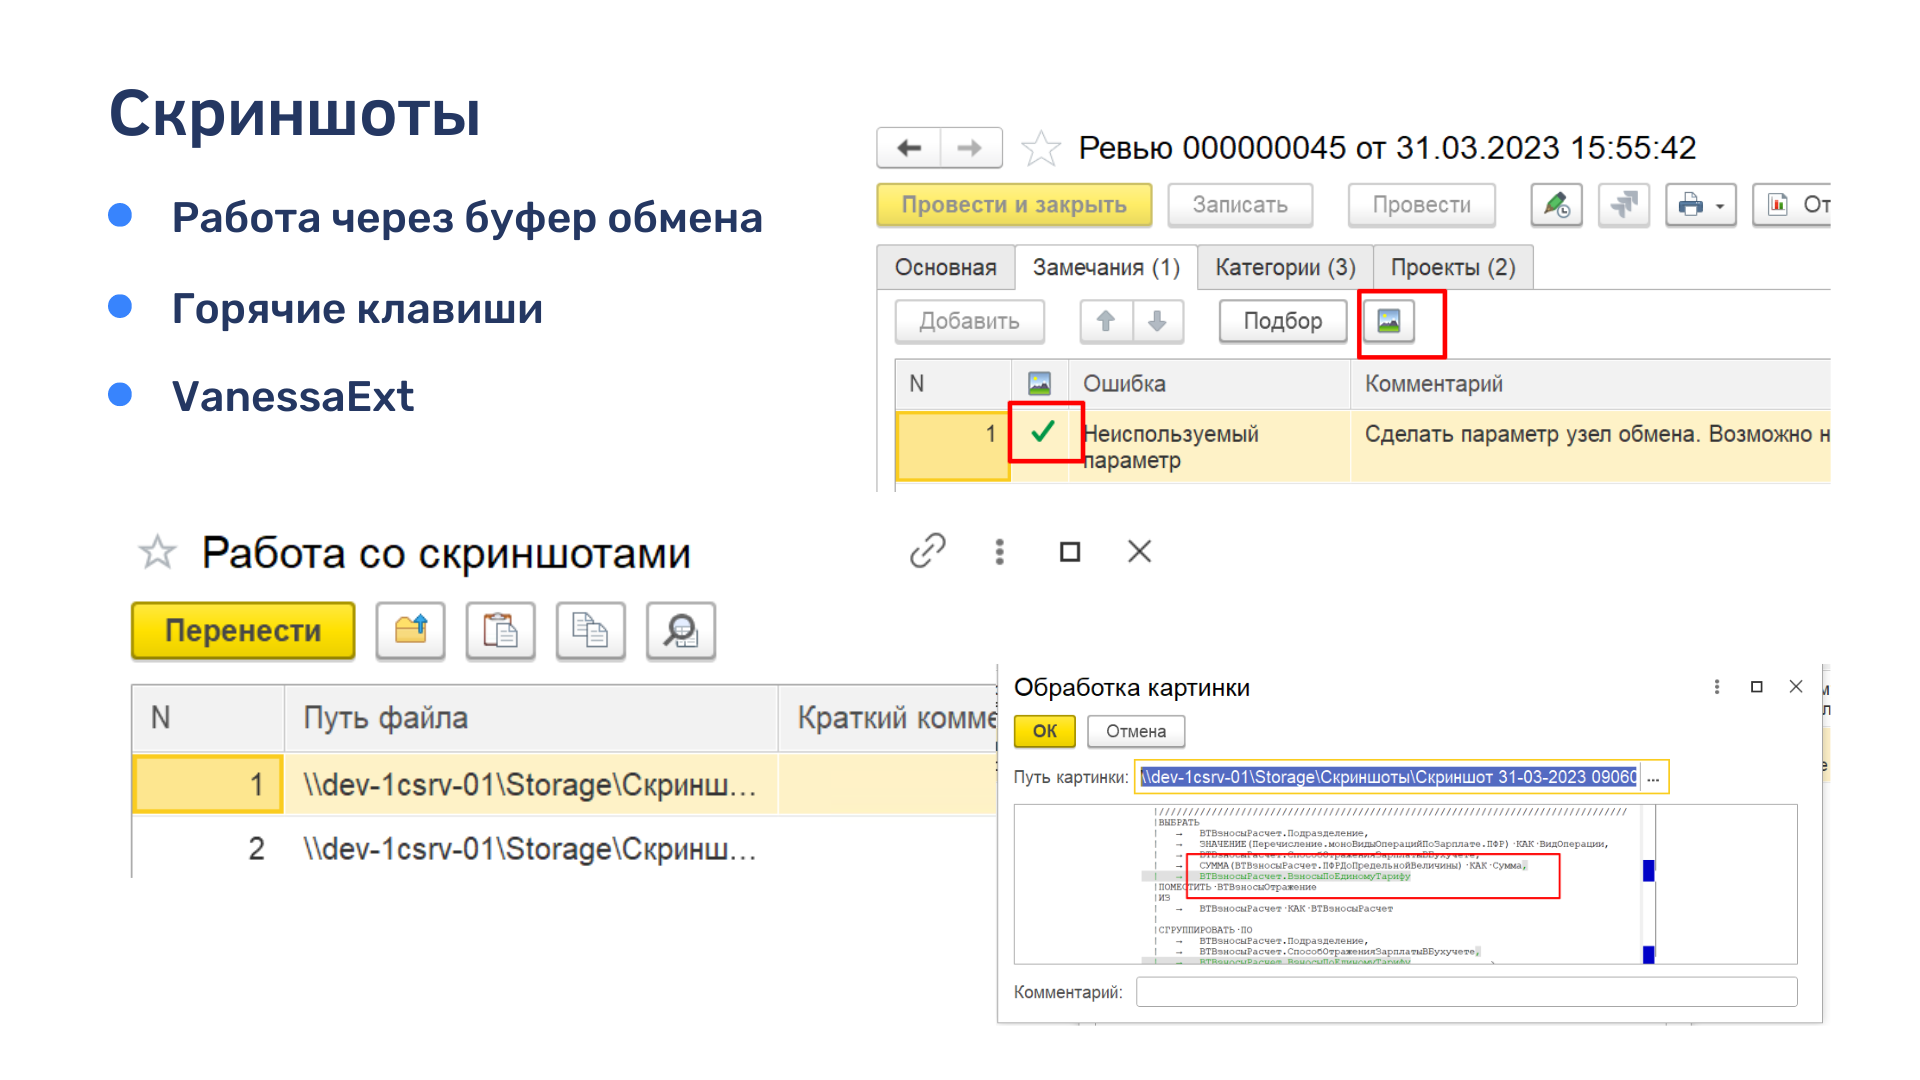Click the screenshot picture icon next to Подбор
Screen dimensions: 1920x1080
(x=1388, y=321)
